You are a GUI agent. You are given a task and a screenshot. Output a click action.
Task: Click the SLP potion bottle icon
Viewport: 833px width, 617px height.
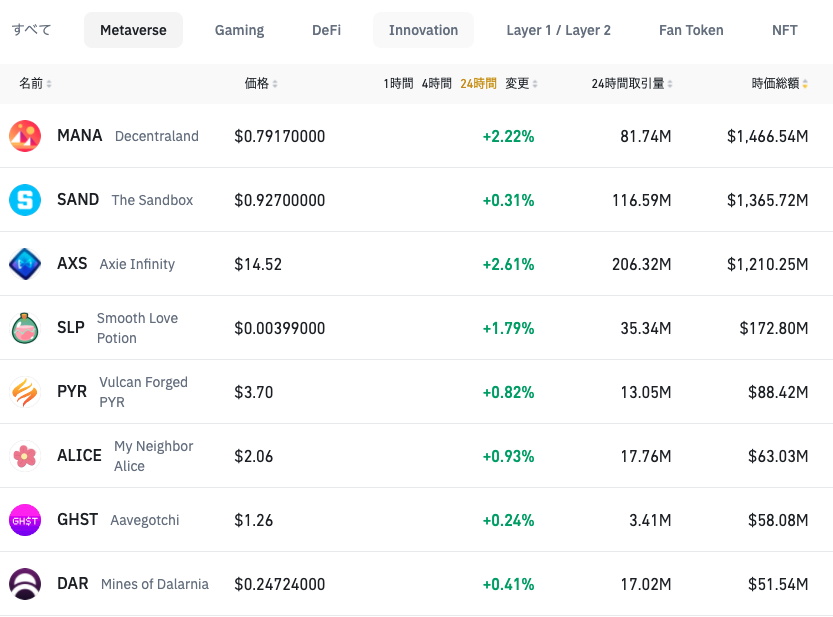point(25,328)
